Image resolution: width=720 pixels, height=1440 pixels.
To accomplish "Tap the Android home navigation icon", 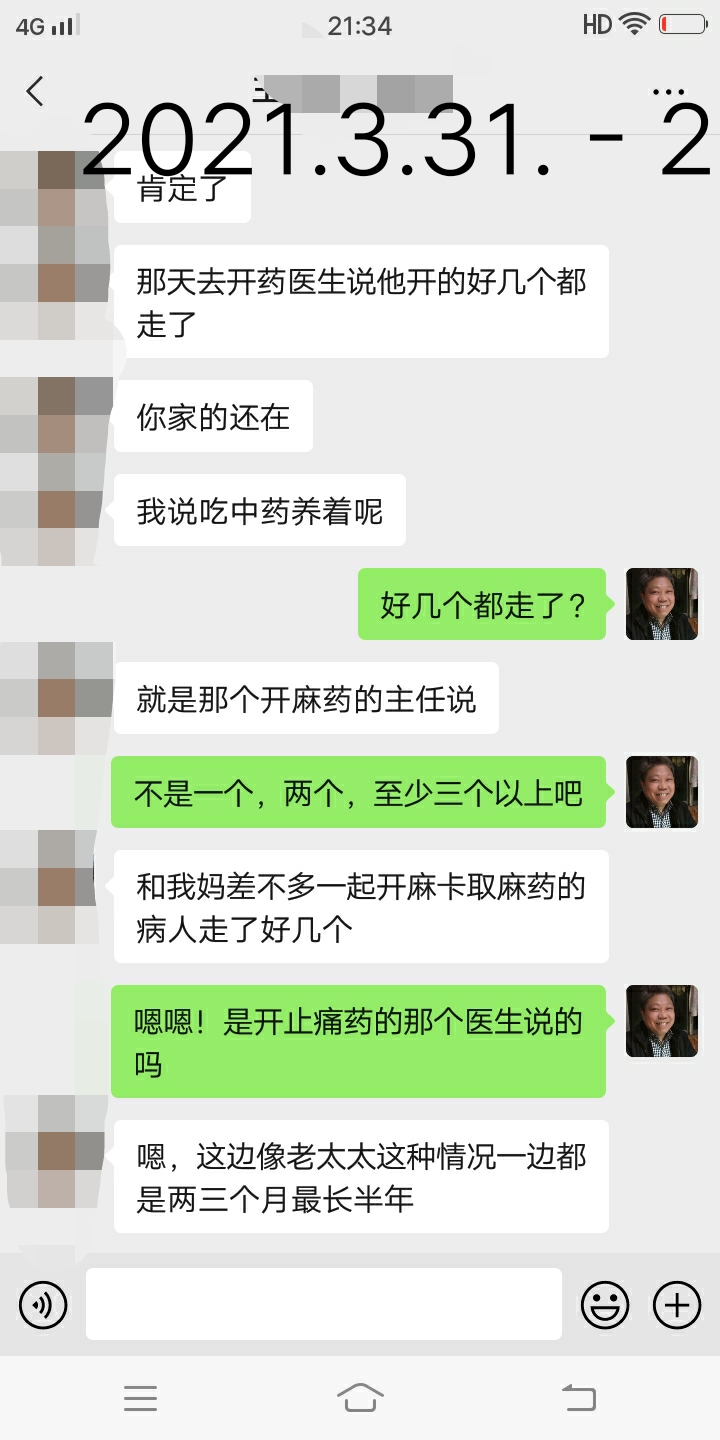I will [360, 1397].
